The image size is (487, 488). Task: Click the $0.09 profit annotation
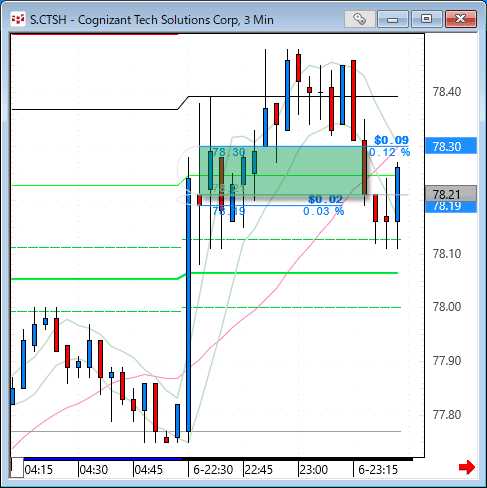pyautogui.click(x=391, y=140)
